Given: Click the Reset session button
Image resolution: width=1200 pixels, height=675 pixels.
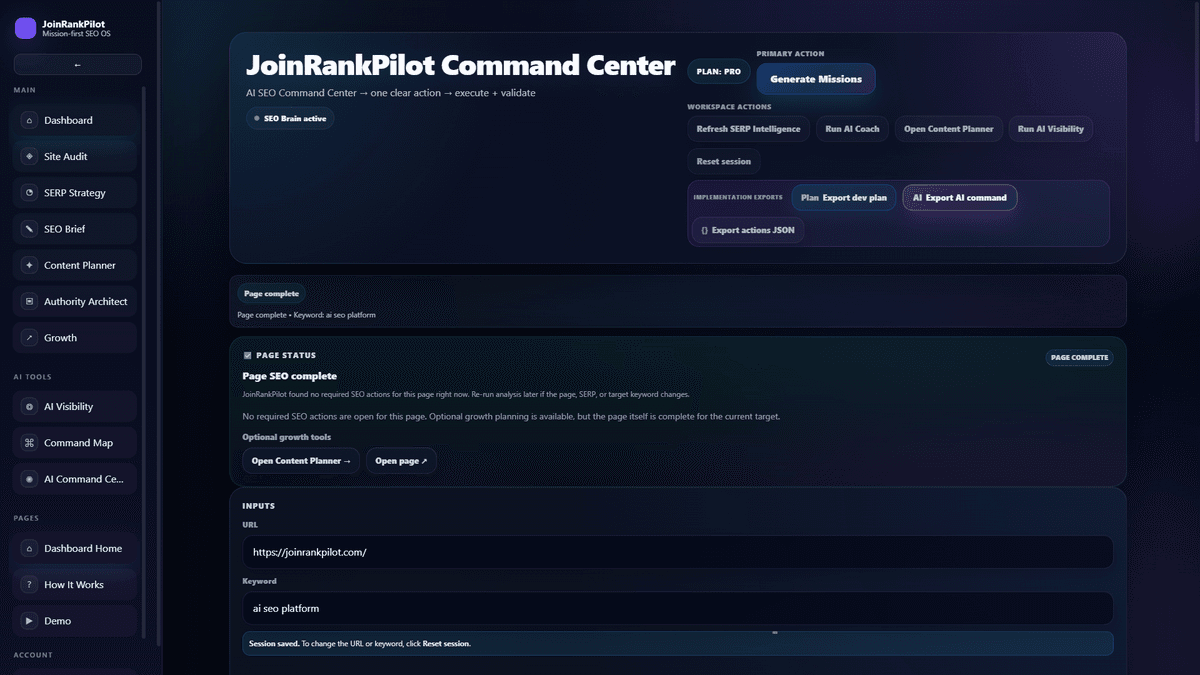Looking at the screenshot, I should 724,161.
